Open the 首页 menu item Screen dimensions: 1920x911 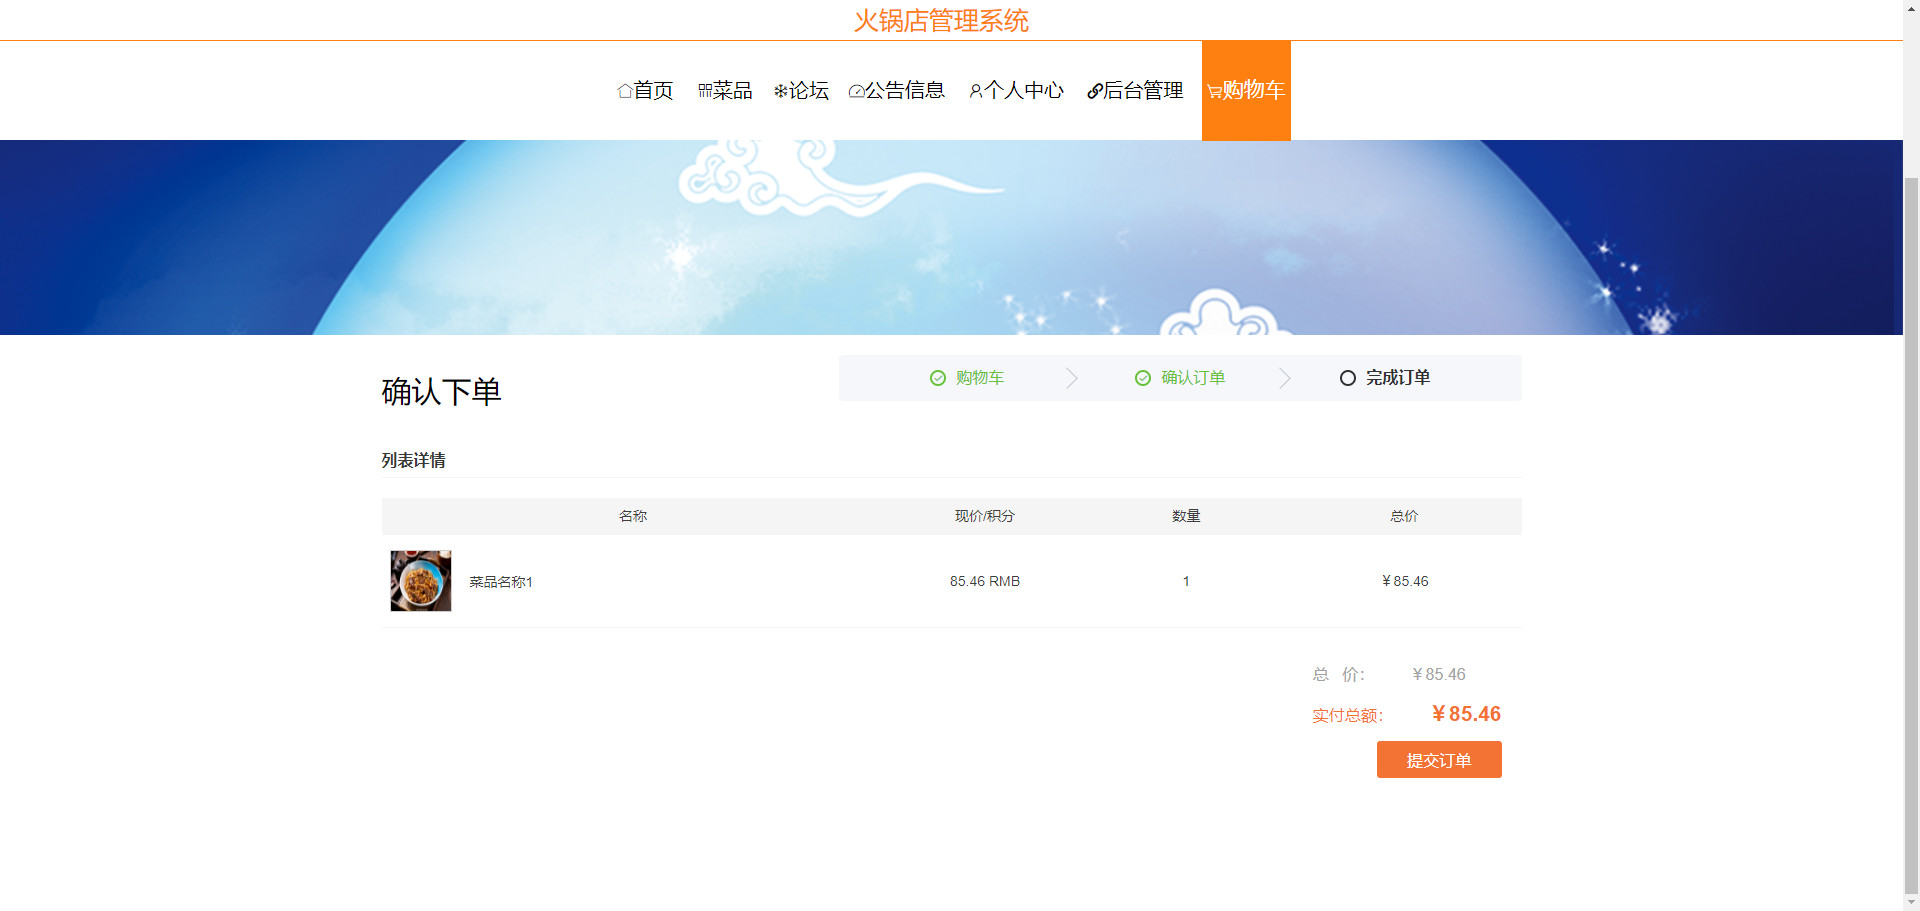point(645,91)
